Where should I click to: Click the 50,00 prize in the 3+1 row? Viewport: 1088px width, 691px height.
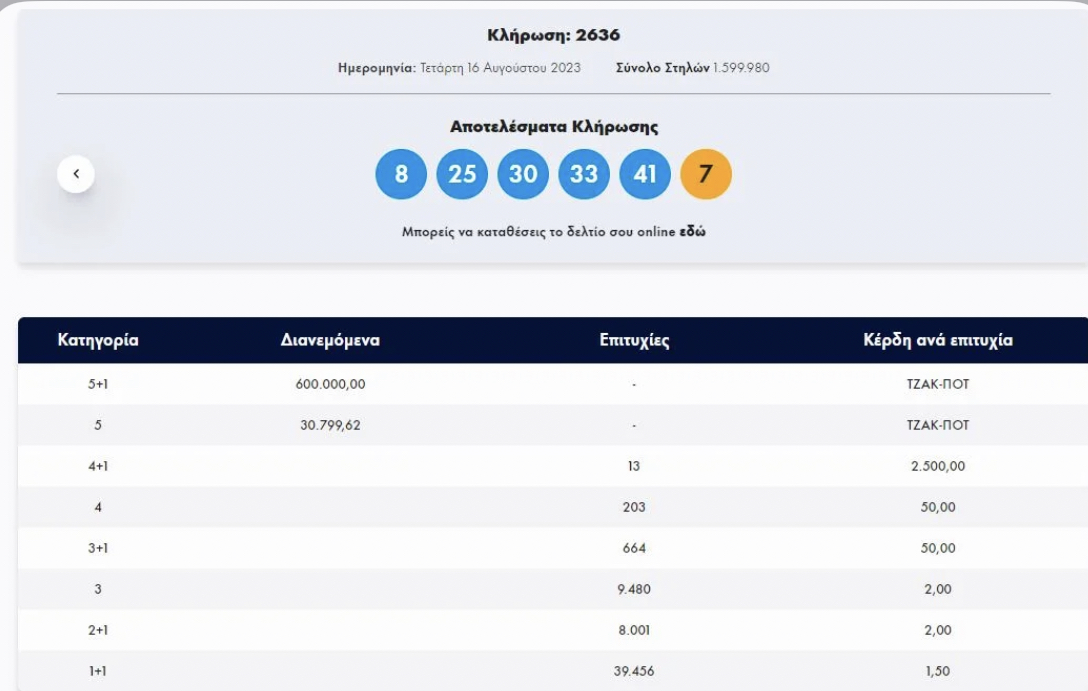click(938, 548)
